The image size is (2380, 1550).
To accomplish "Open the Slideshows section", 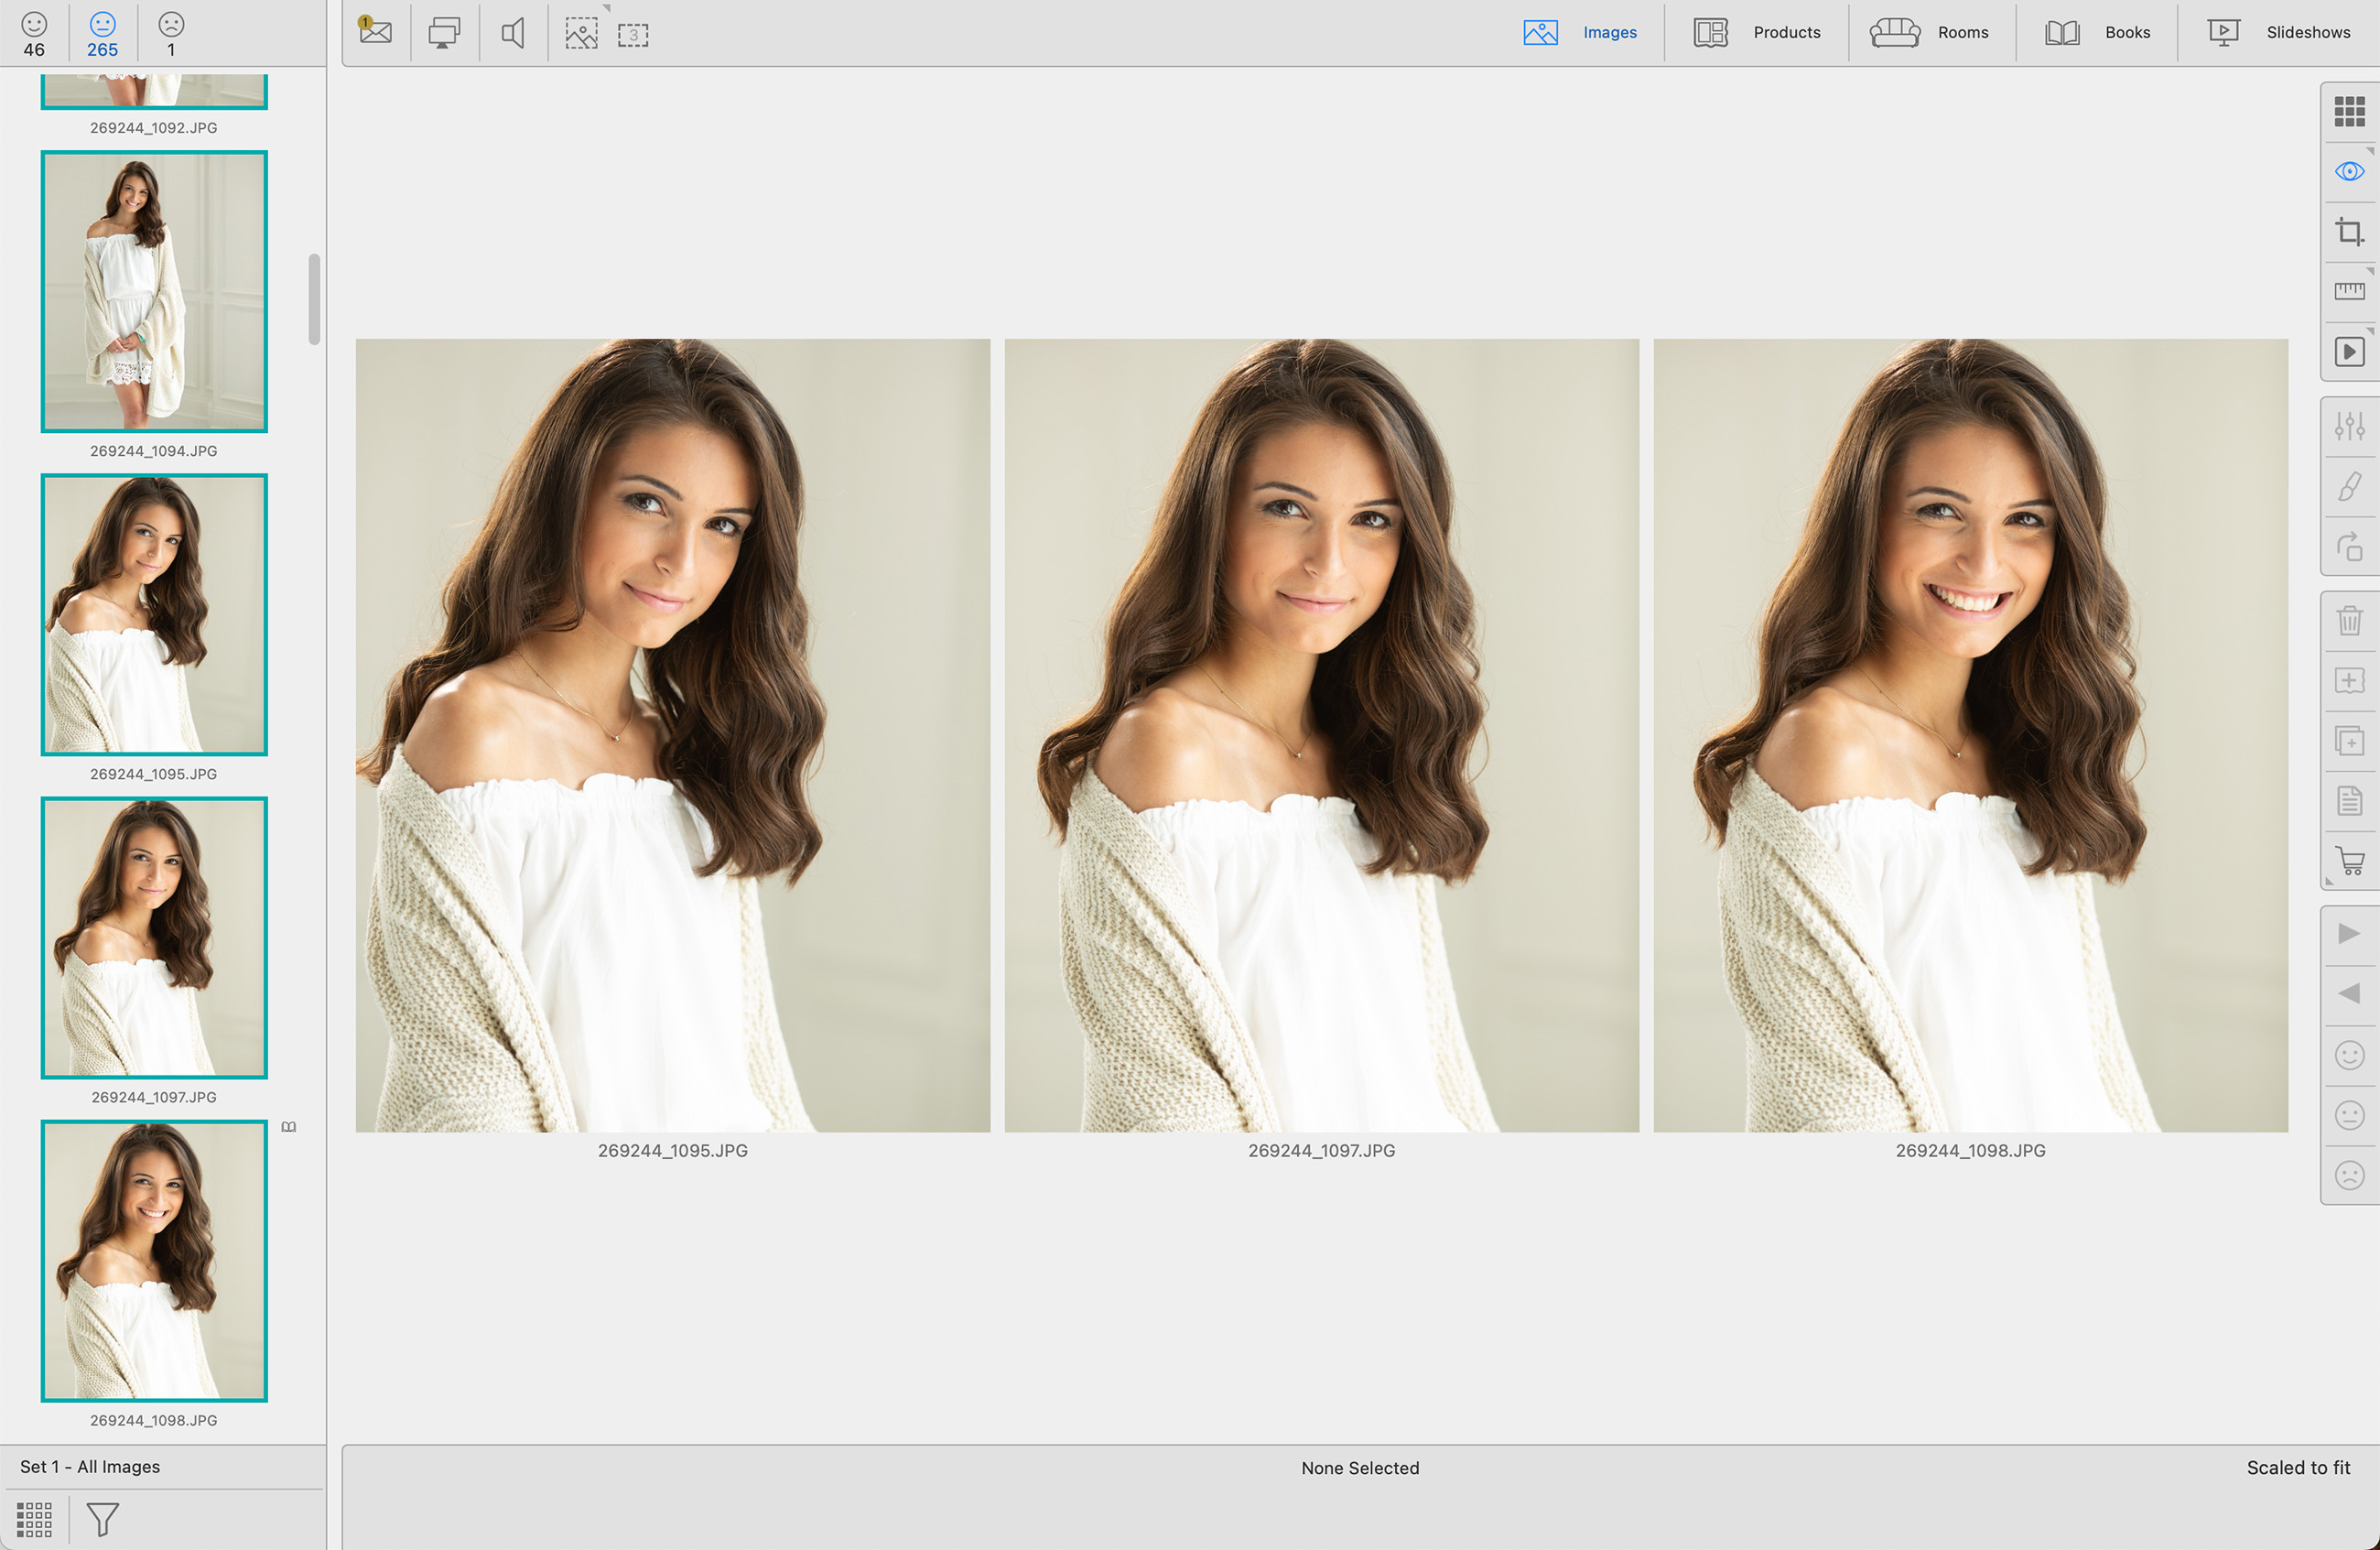I will (x=2279, y=32).
